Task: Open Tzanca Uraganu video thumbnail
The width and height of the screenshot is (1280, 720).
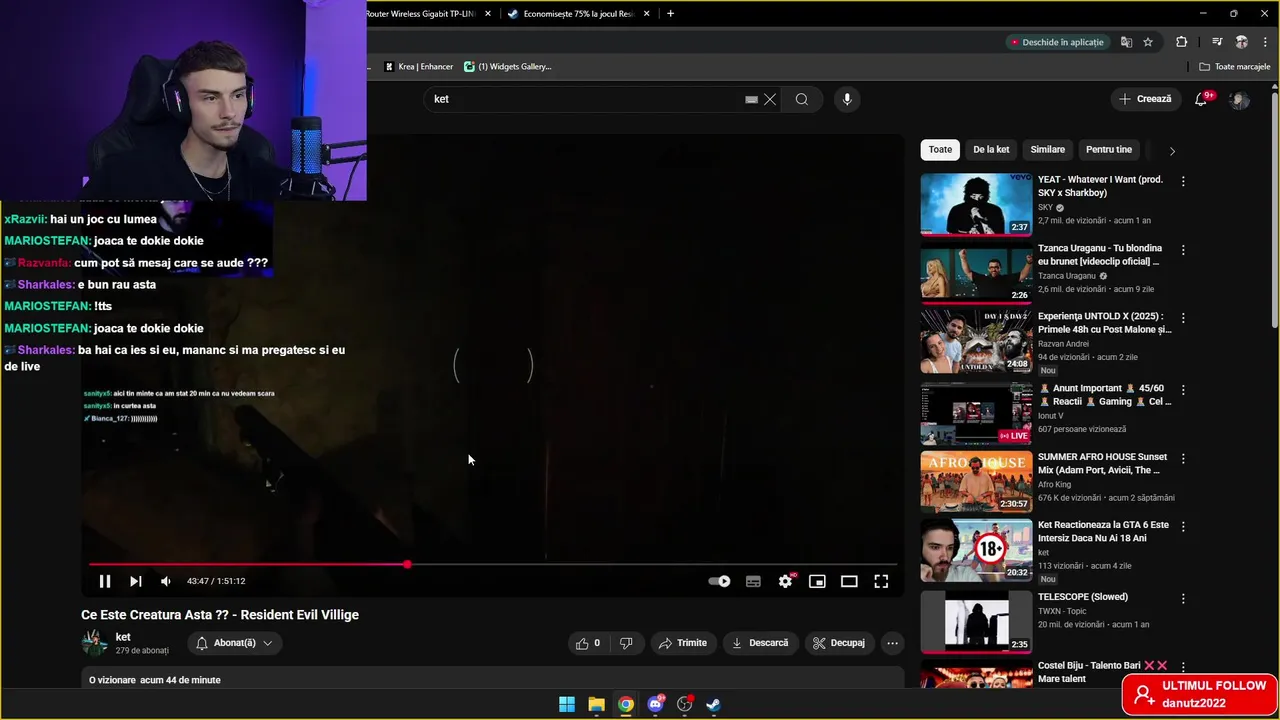Action: click(976, 273)
